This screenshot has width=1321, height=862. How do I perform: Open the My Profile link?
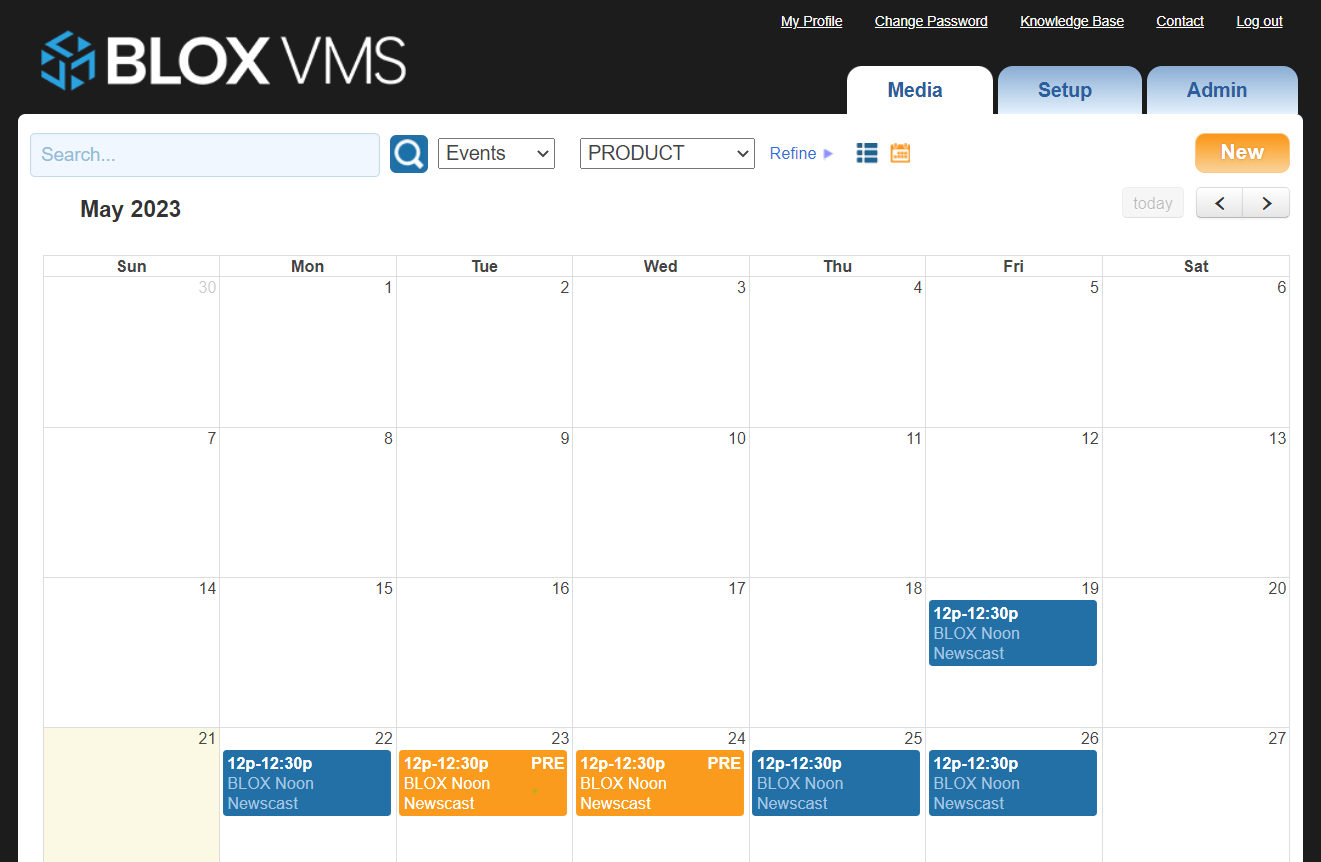(811, 21)
